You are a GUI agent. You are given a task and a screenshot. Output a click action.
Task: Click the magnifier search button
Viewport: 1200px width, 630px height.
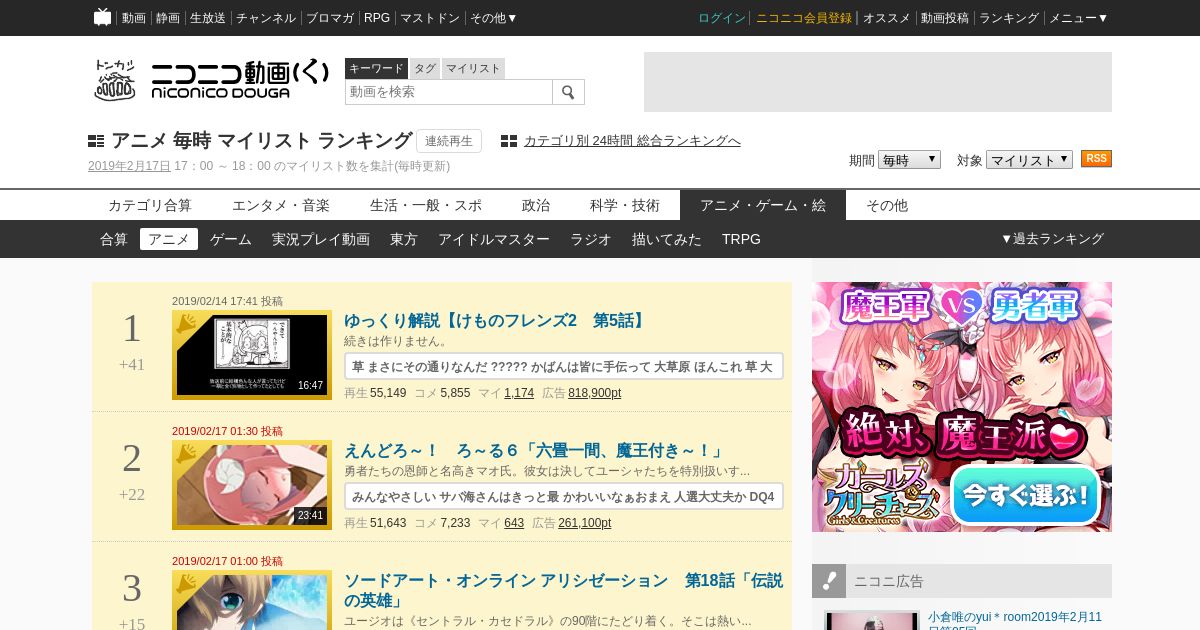pos(568,92)
